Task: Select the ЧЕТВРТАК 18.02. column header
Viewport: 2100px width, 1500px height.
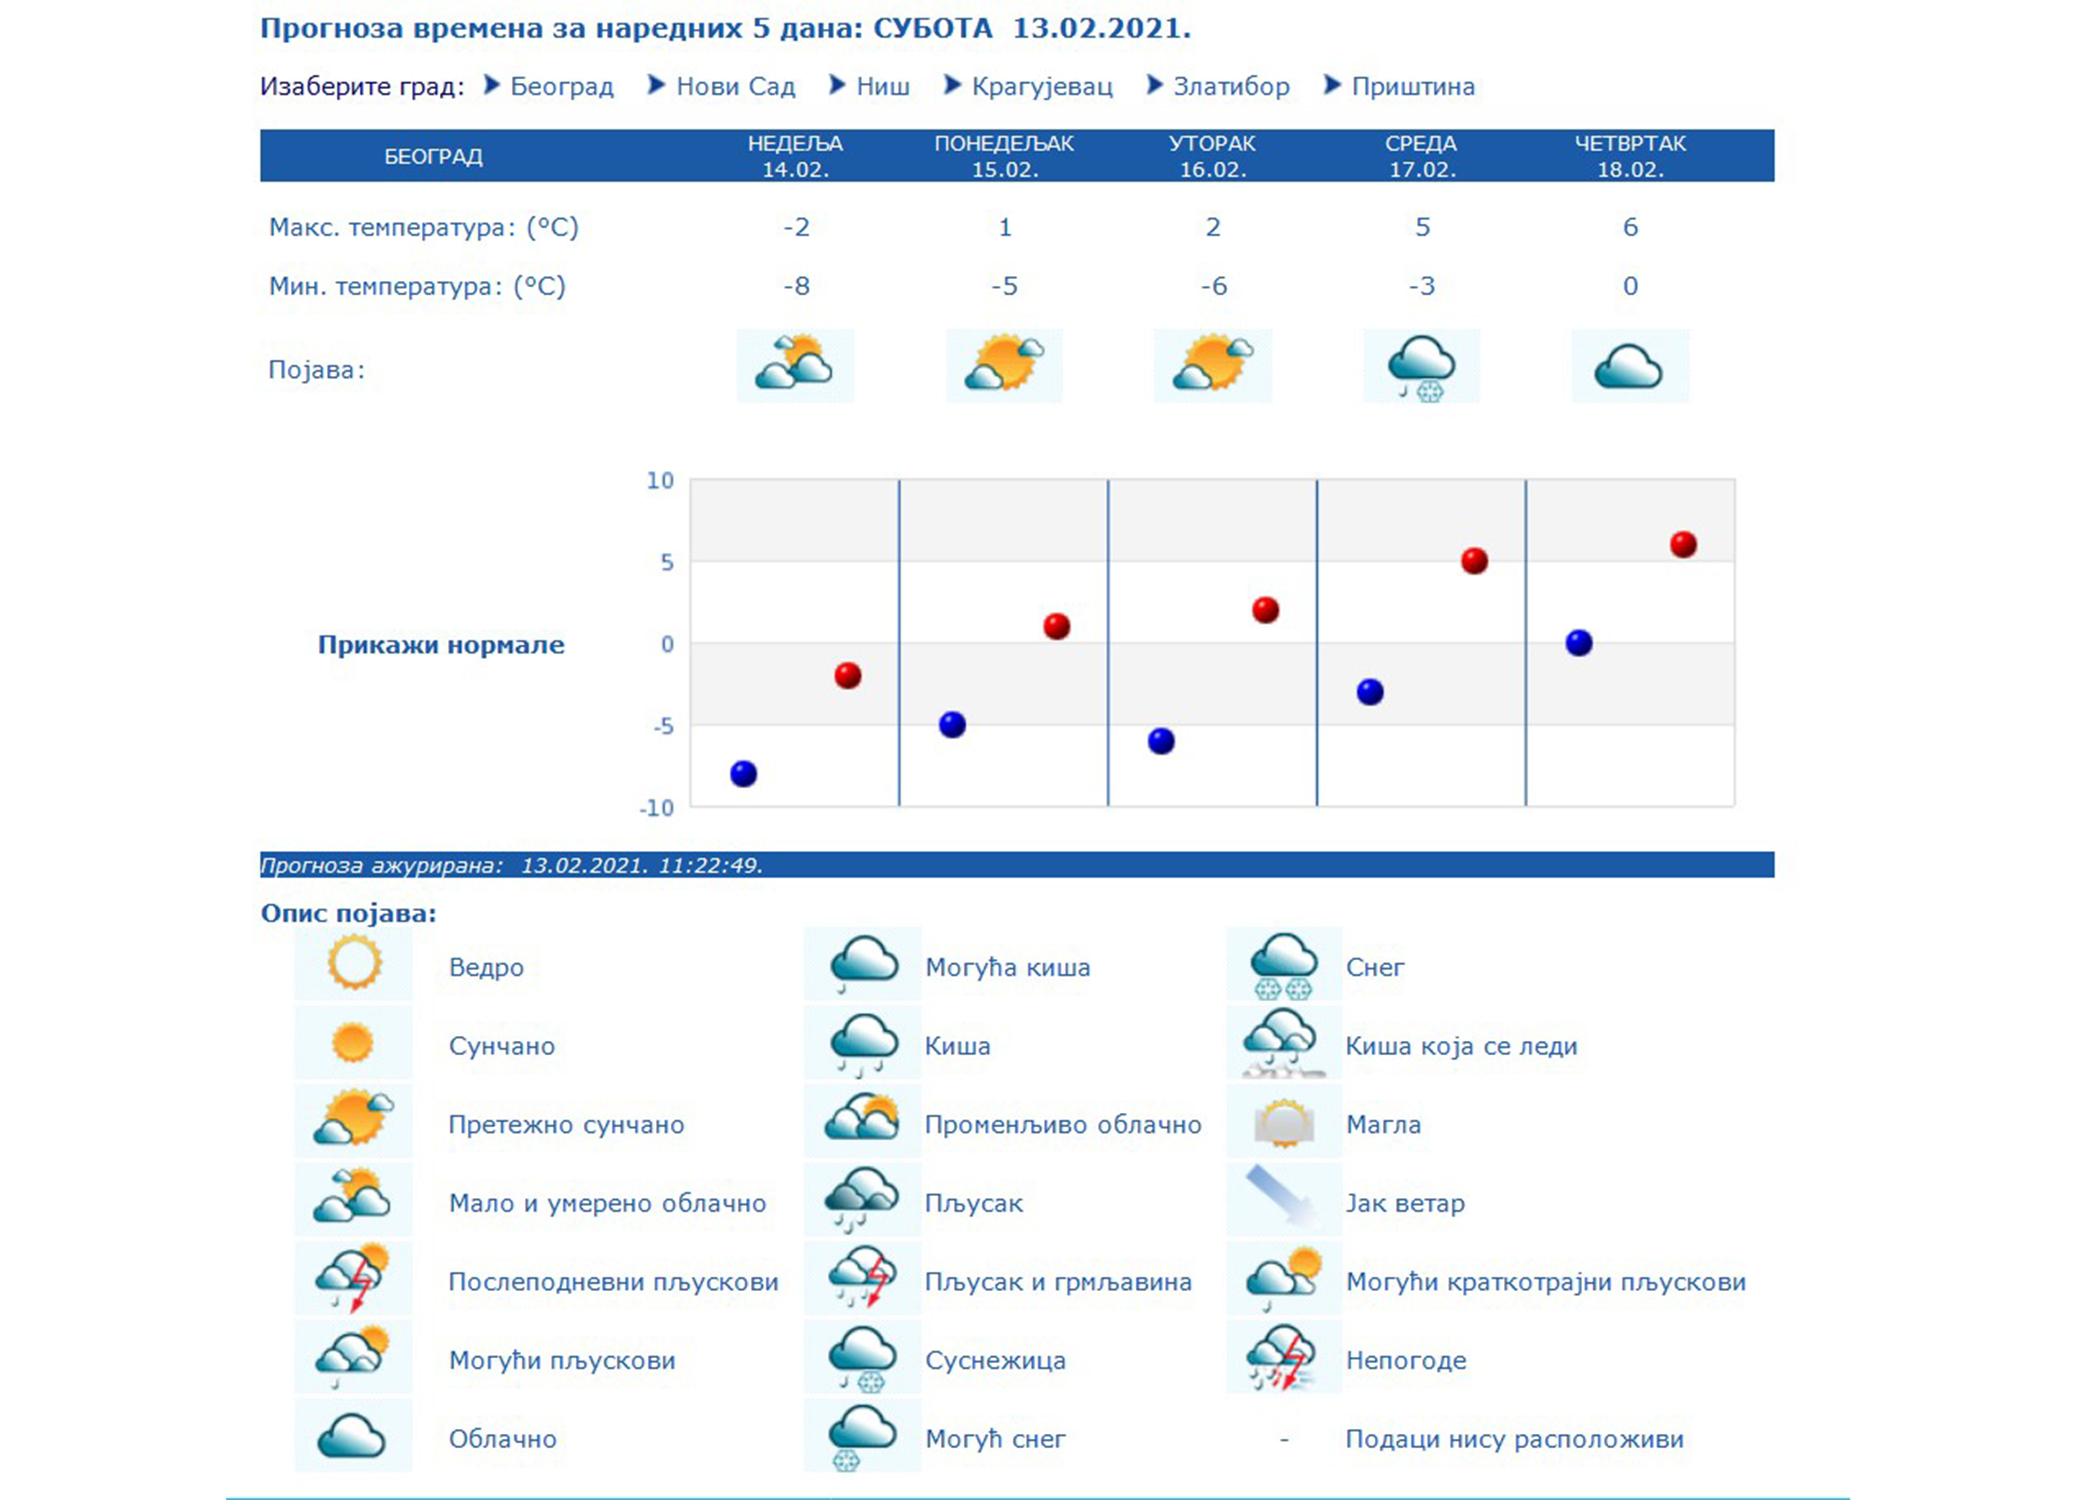Action: pyautogui.click(x=1630, y=156)
